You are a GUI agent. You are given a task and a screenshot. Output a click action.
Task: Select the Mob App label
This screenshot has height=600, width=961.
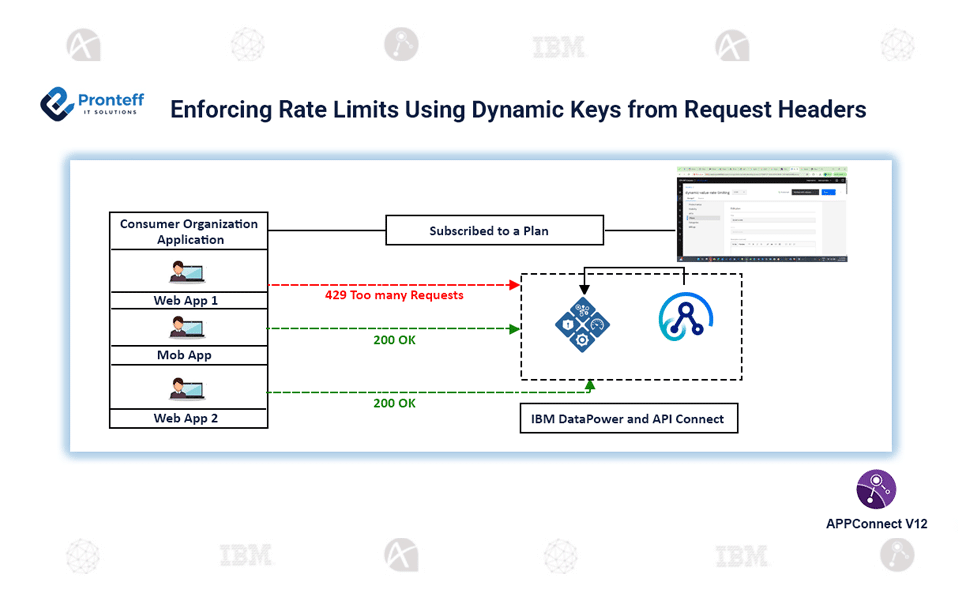tap(188, 355)
